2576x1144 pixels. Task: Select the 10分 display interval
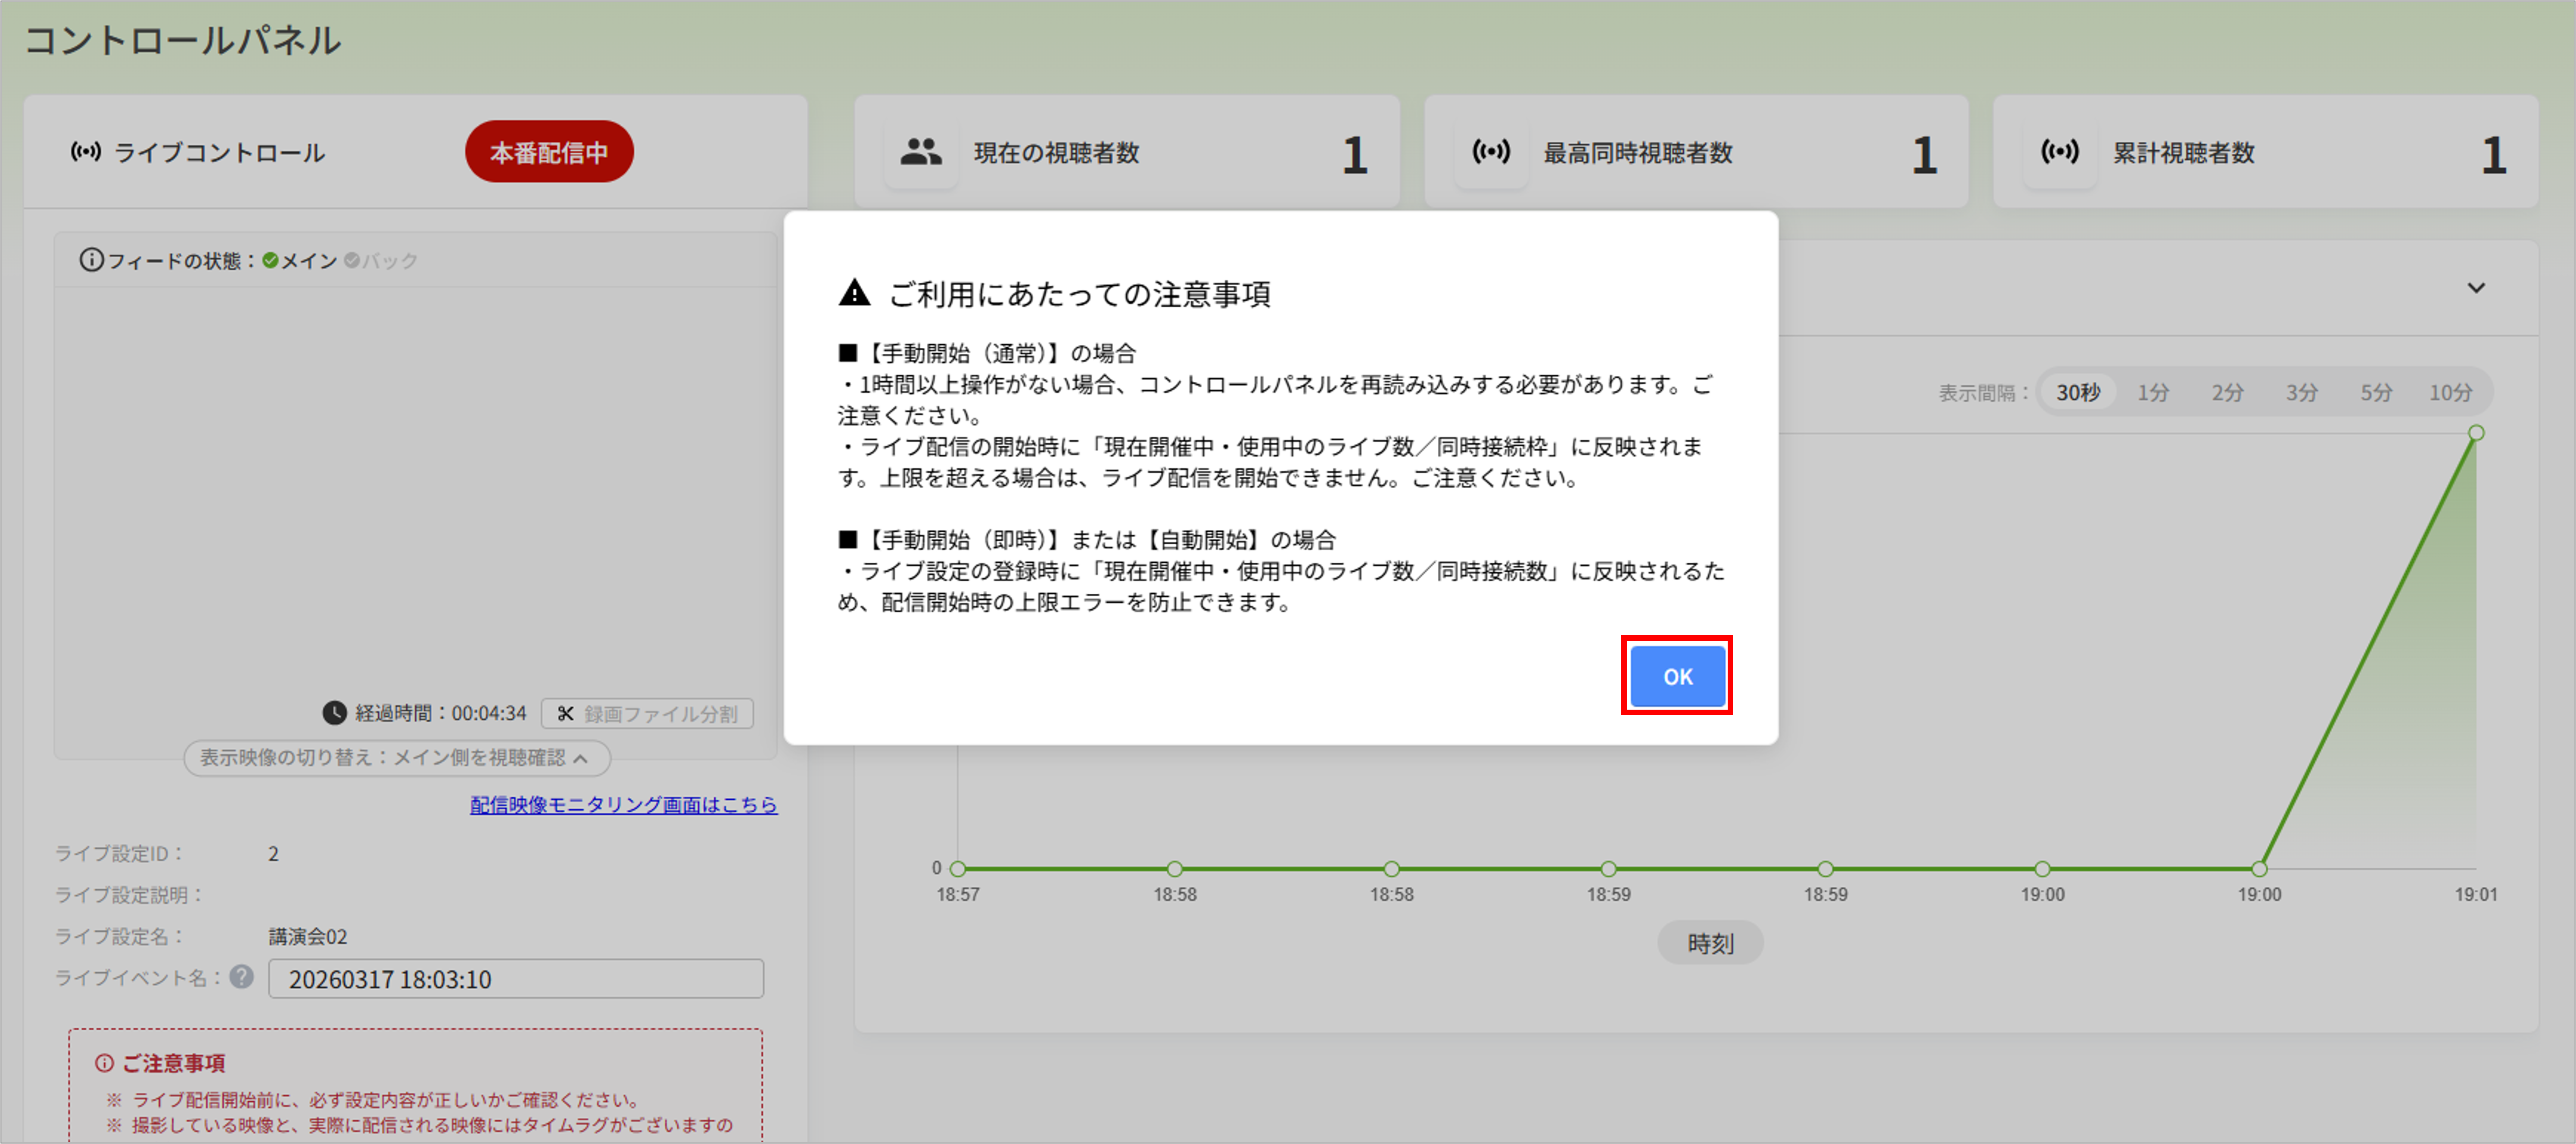tap(2450, 392)
